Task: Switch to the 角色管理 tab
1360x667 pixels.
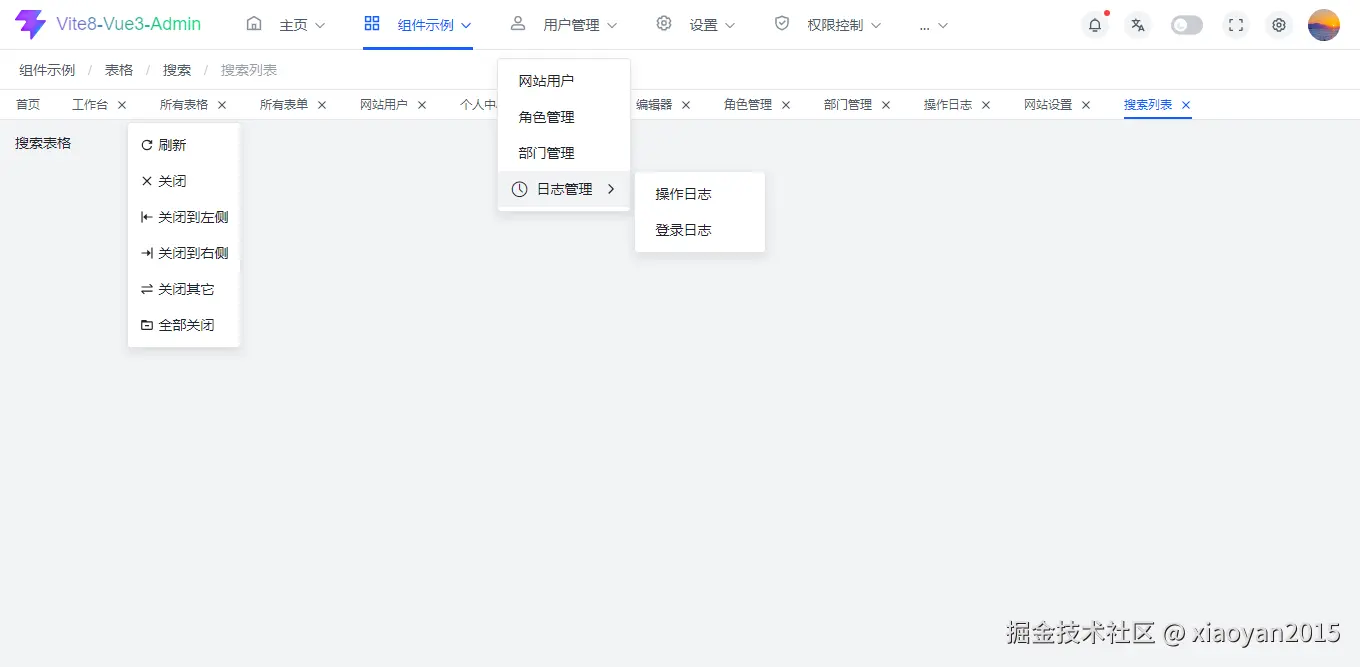Action: (748, 104)
